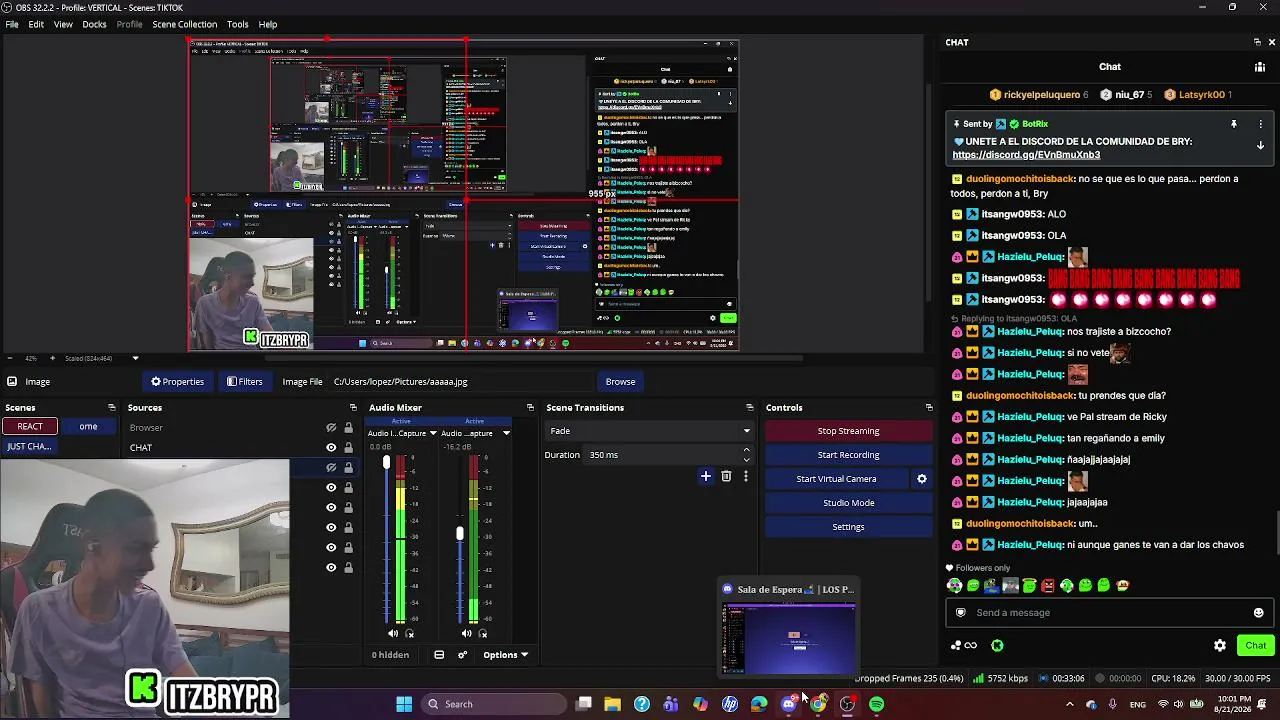Open the audio mixer Options dropdown
This screenshot has width=1280, height=720.
[x=505, y=655]
